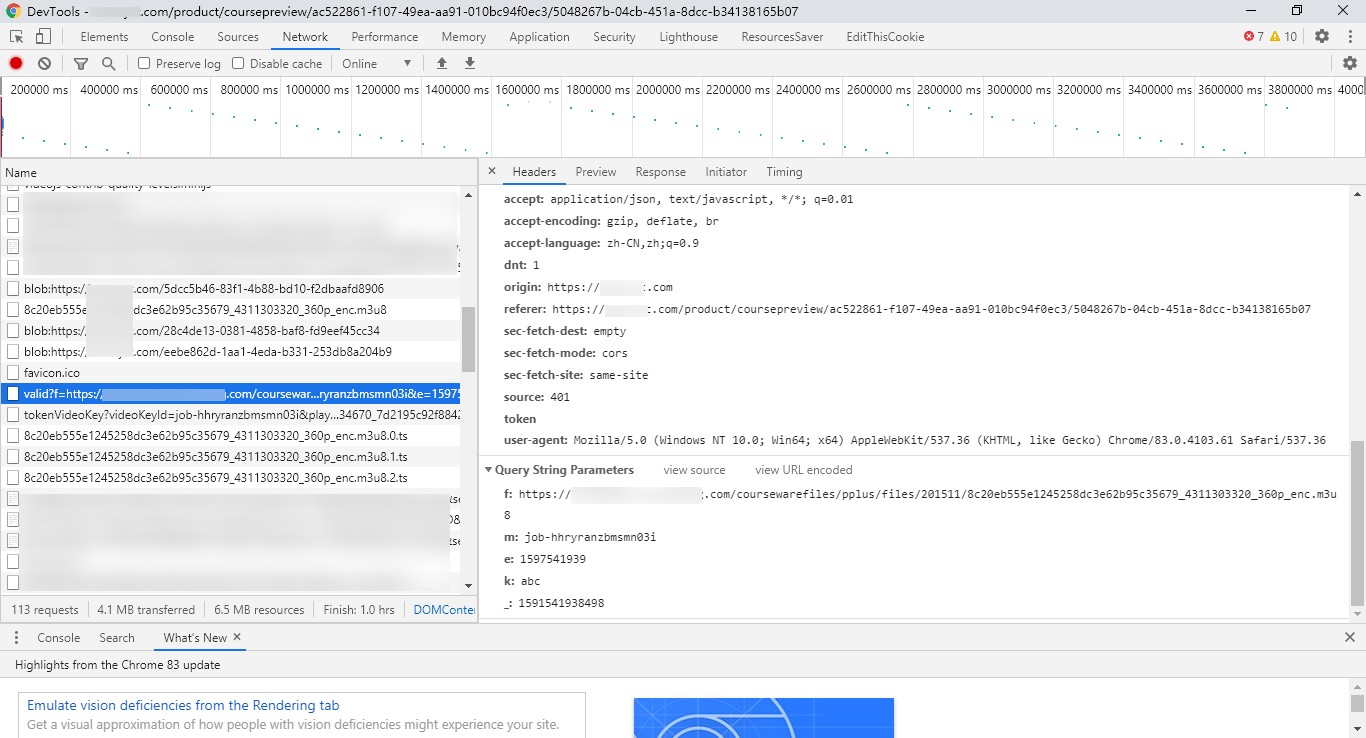This screenshot has width=1366, height=738.
Task: Open DevTools settings gear icon
Action: tap(1322, 36)
